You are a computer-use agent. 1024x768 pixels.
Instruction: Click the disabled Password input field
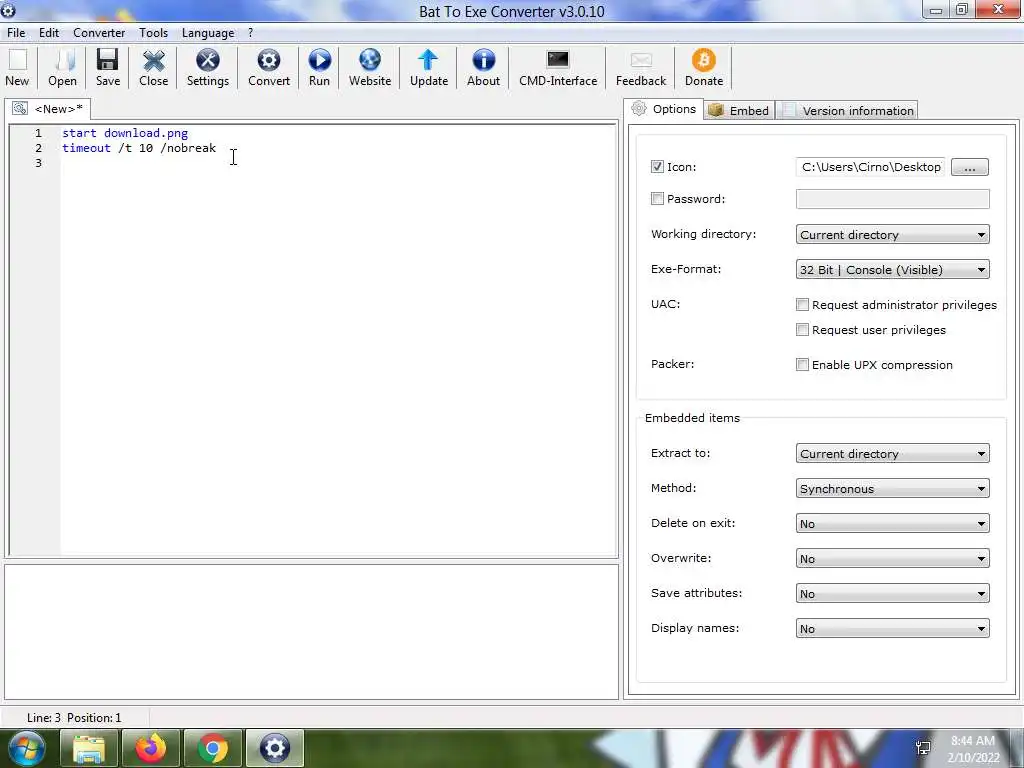(892, 199)
